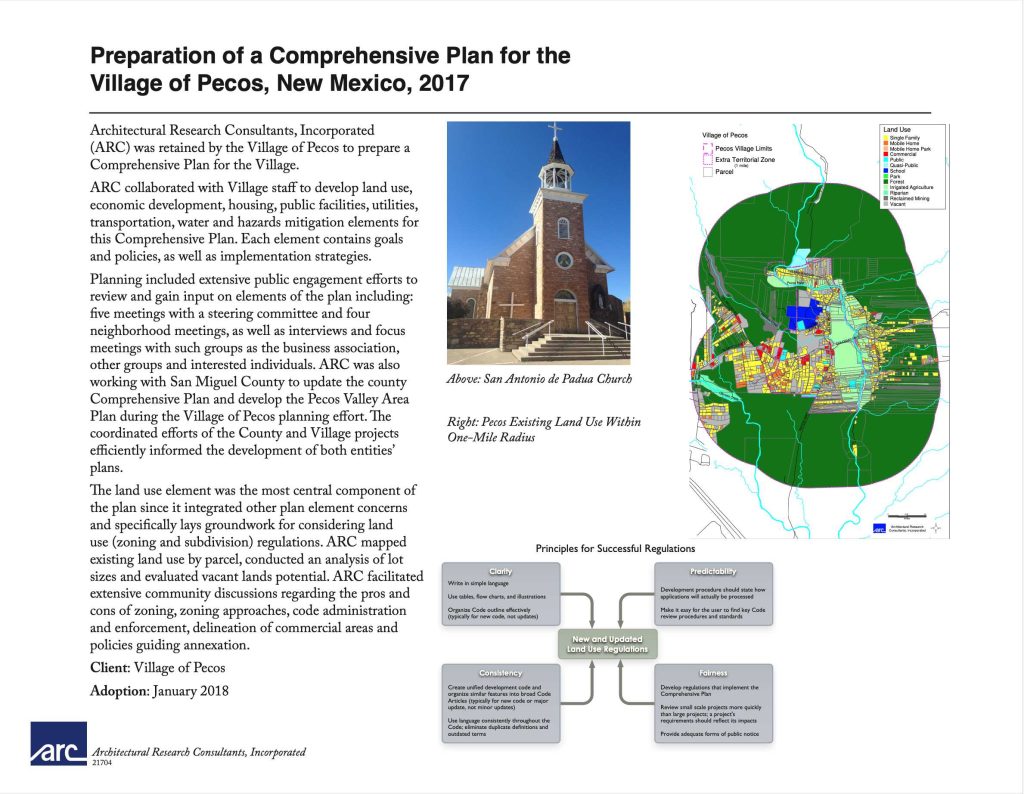Click the ARC logo in the bottom-left corner

click(x=57, y=748)
